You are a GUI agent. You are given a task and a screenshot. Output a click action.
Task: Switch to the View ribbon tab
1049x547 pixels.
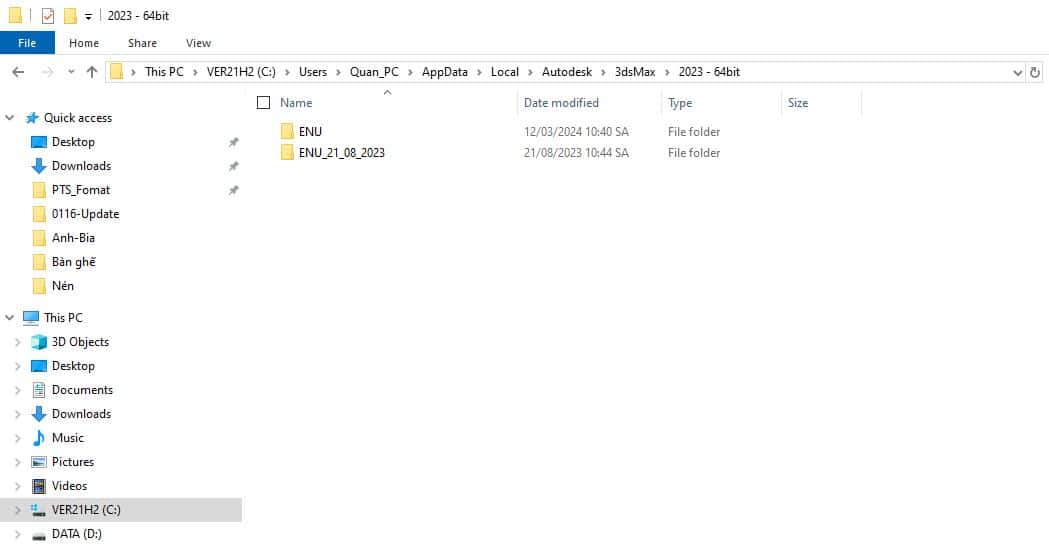198,43
